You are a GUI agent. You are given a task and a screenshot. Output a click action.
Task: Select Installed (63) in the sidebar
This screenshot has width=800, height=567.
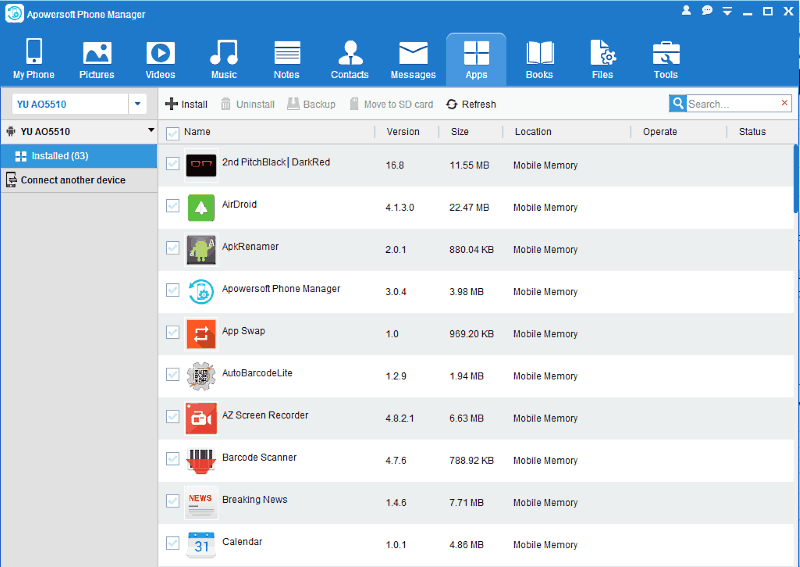pyautogui.click(x=79, y=156)
